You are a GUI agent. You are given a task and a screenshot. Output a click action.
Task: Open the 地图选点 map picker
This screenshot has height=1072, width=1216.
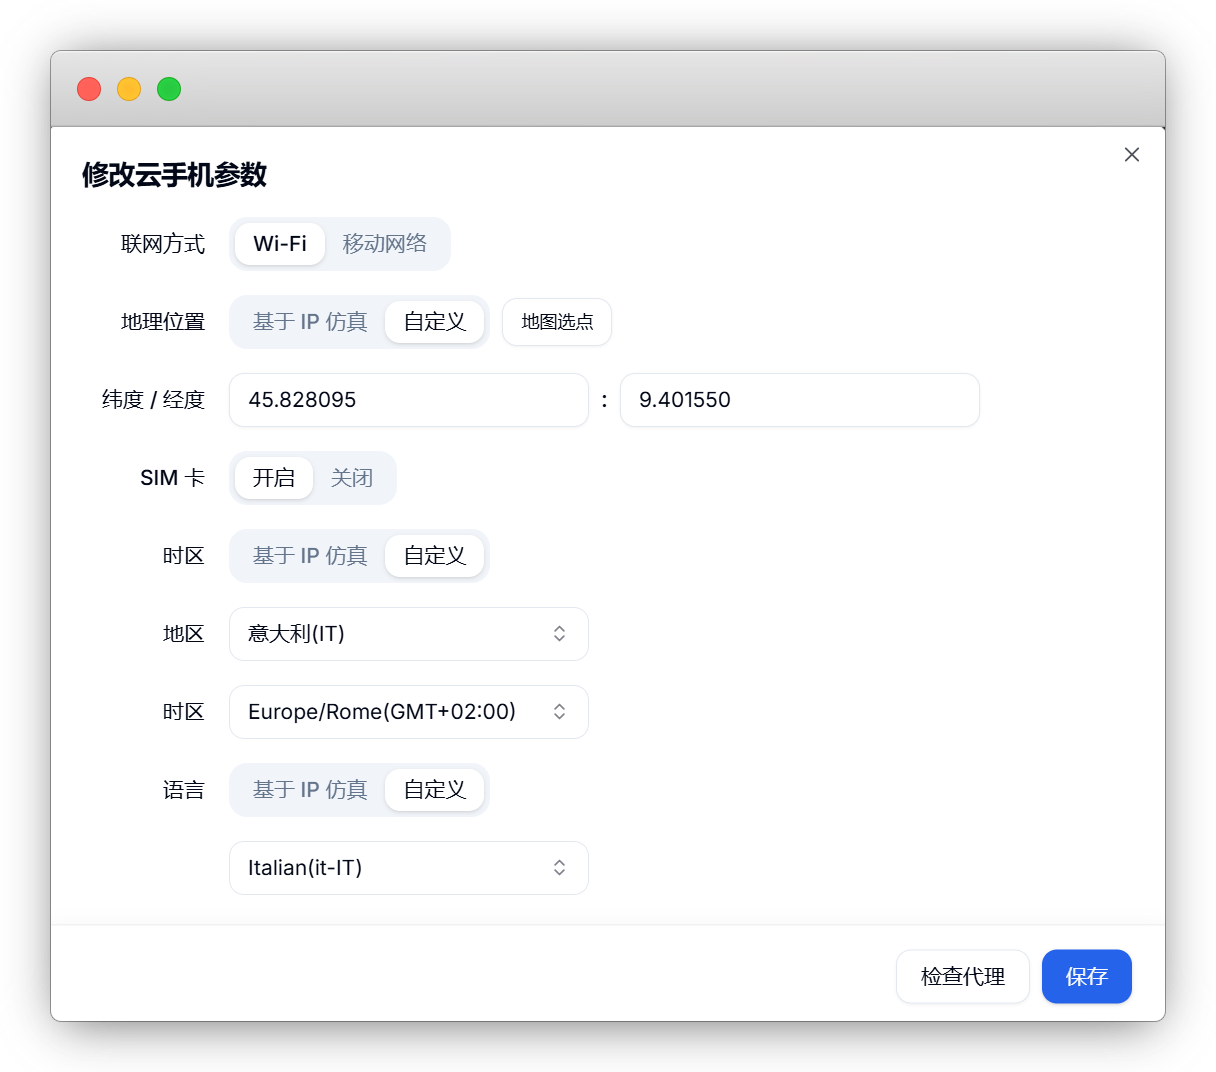[557, 322]
